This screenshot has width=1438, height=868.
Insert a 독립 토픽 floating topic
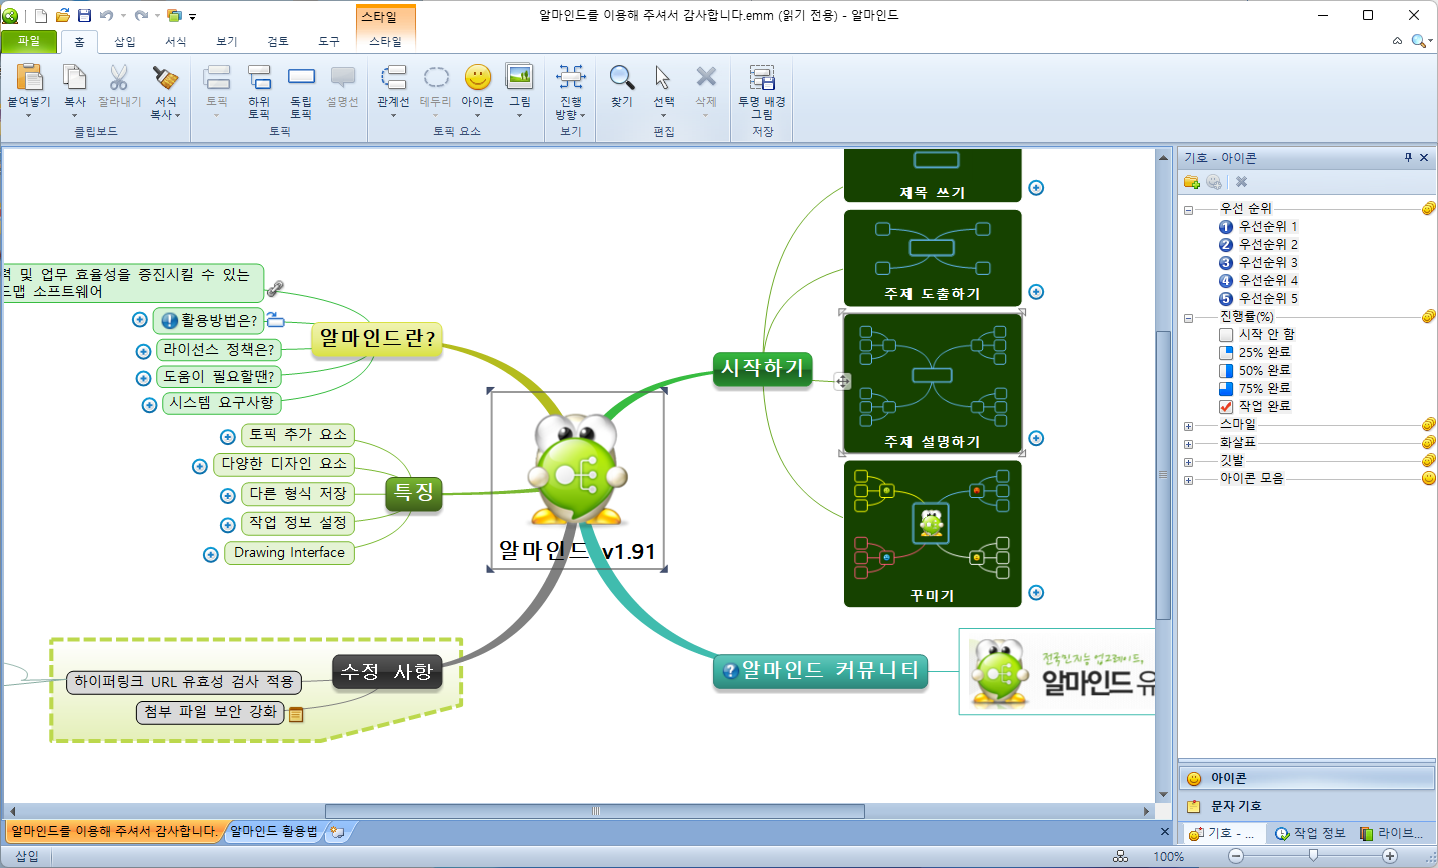(x=301, y=77)
